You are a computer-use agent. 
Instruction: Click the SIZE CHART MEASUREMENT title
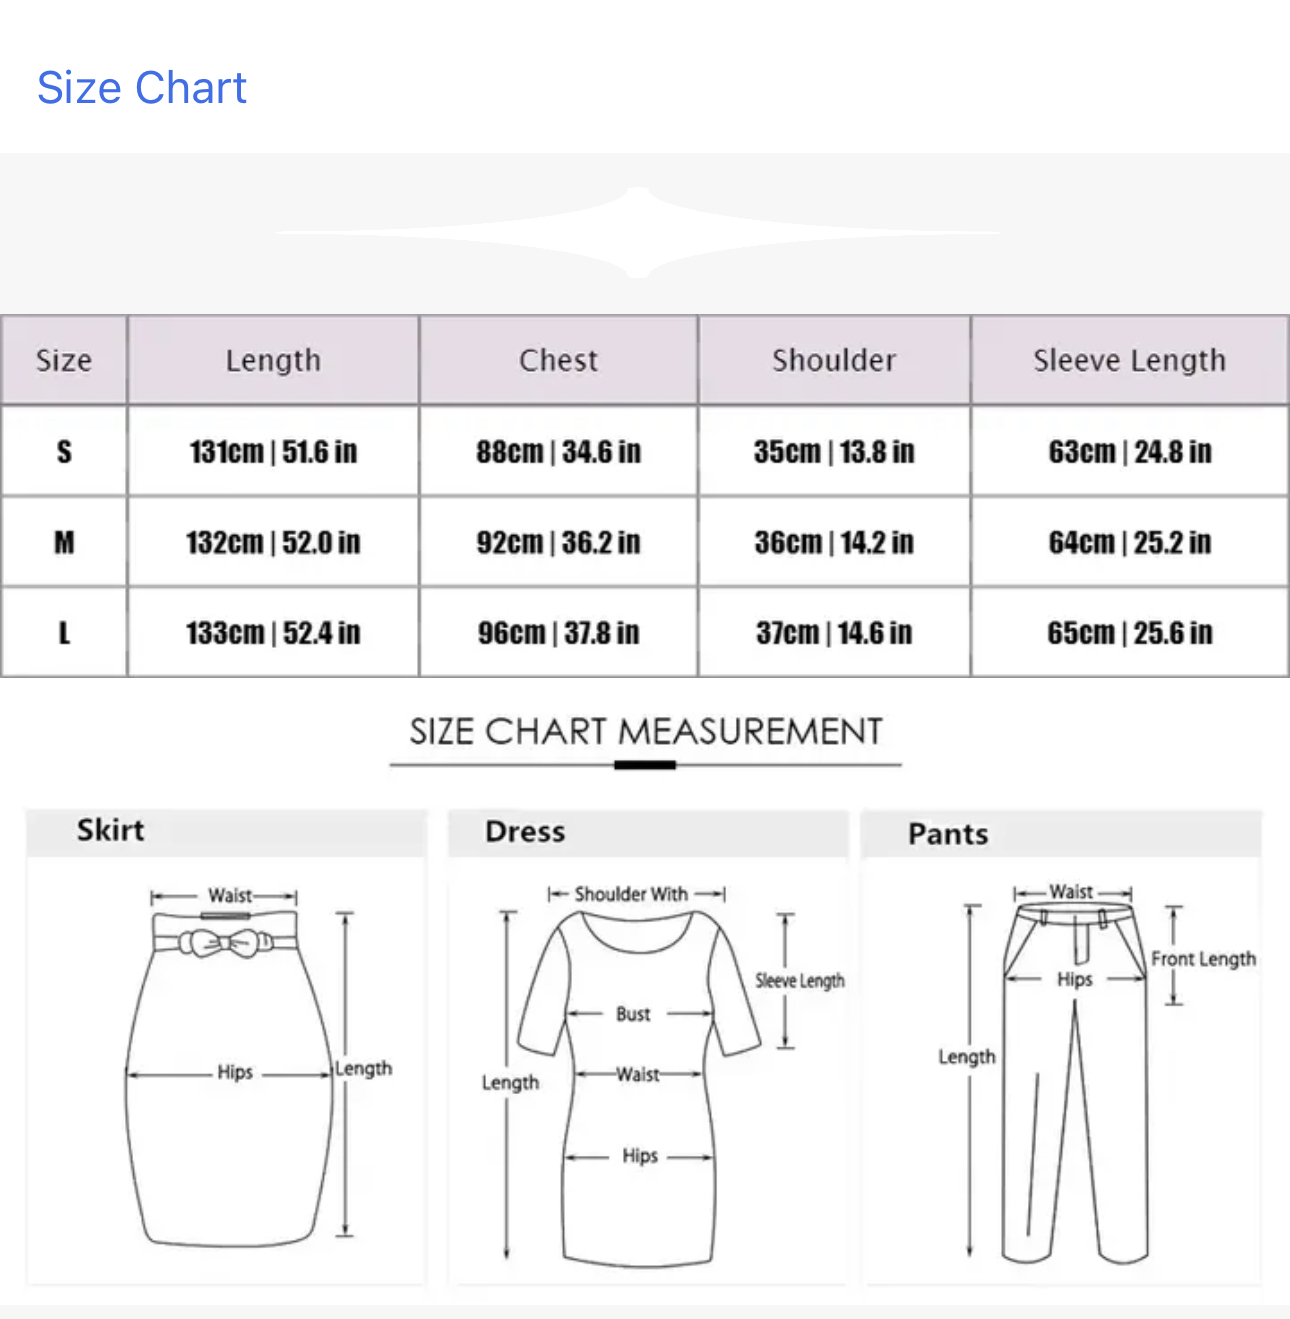(x=645, y=732)
